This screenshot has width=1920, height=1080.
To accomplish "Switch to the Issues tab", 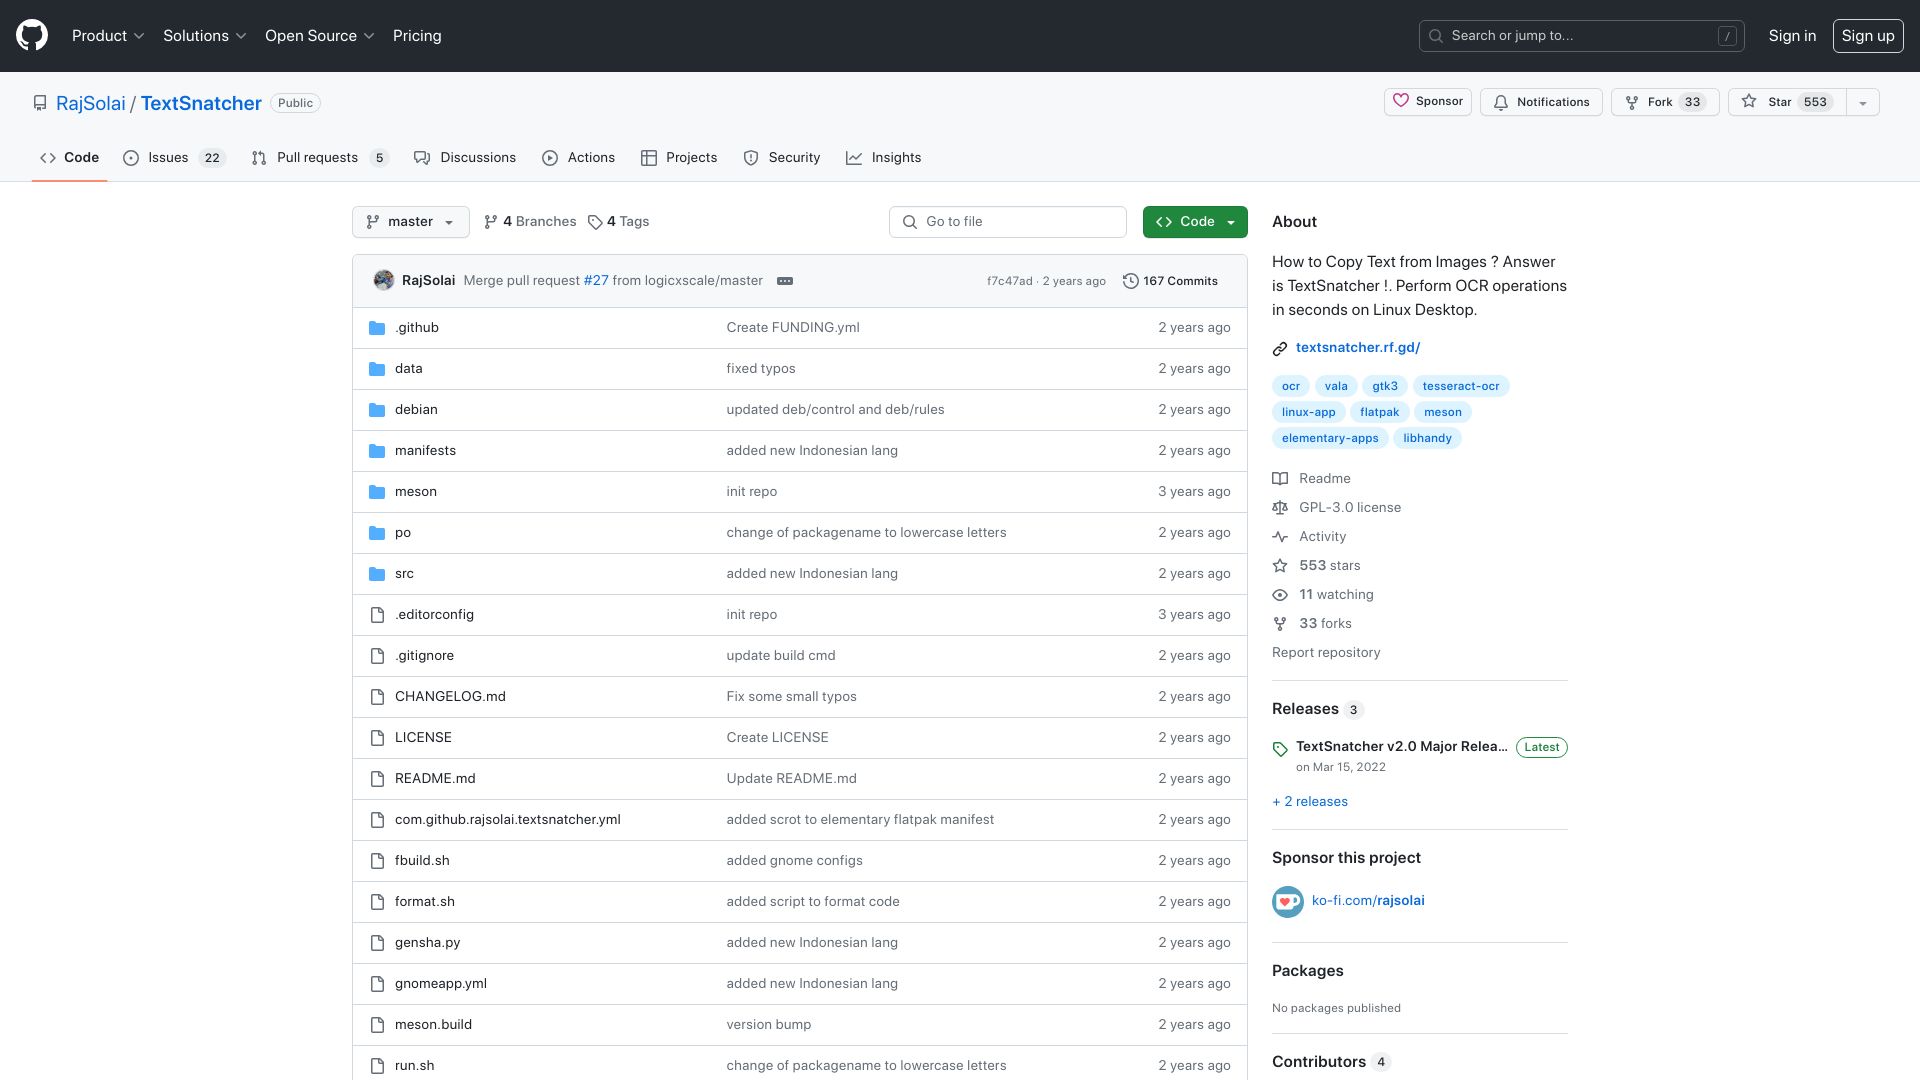I will coord(175,158).
